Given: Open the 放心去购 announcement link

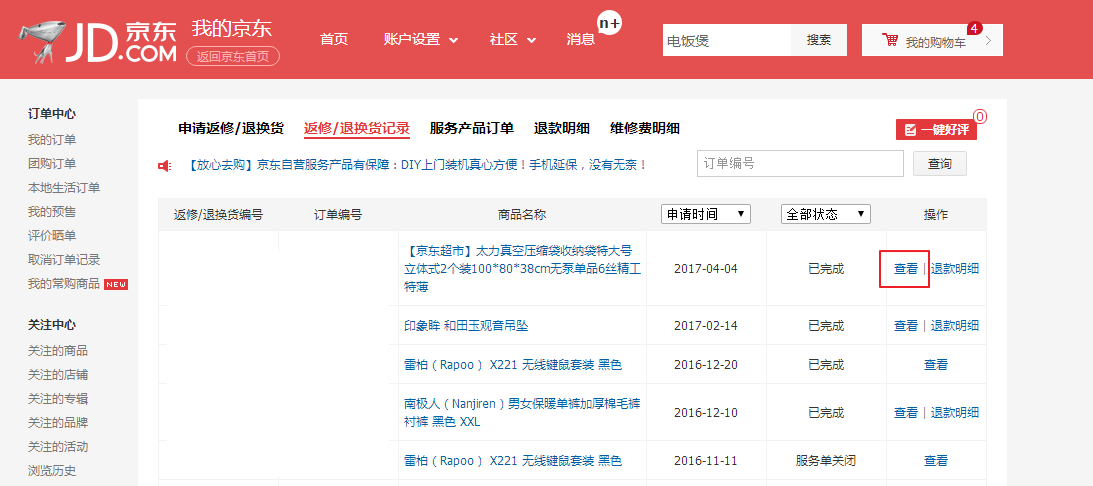Looking at the screenshot, I should point(418,165).
